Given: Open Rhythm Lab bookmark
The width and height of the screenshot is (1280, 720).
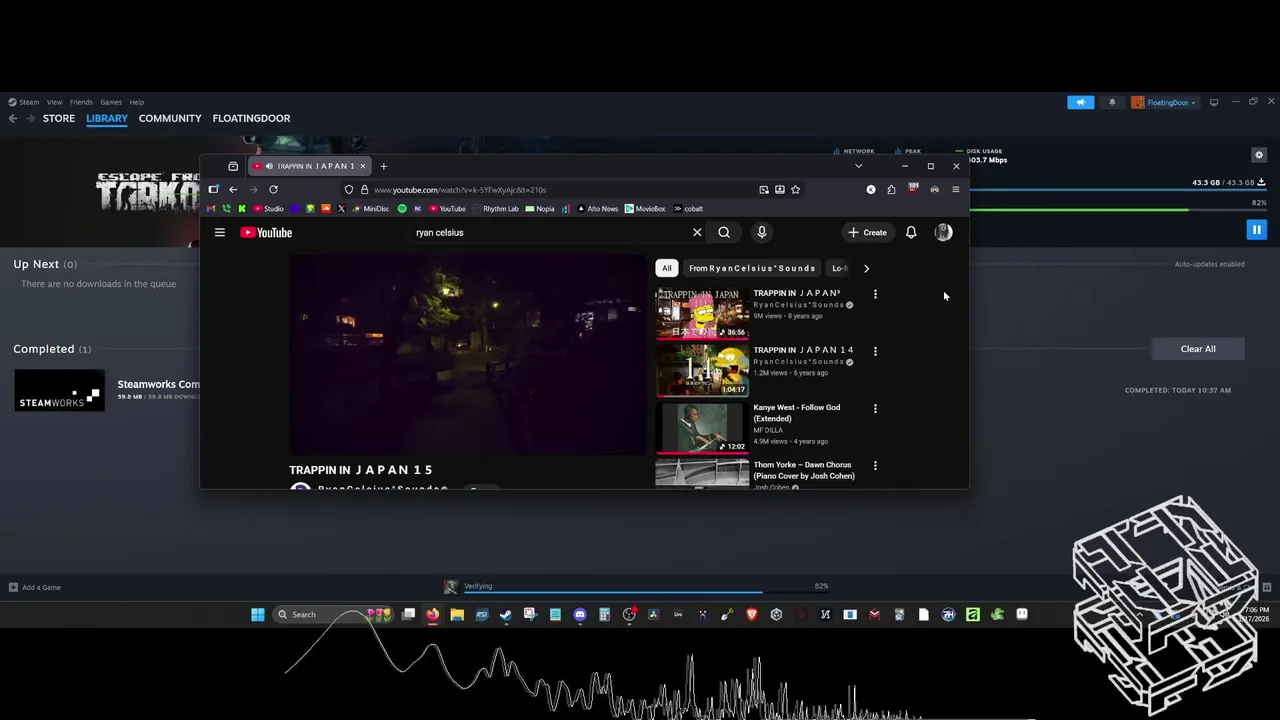Looking at the screenshot, I should [494, 209].
